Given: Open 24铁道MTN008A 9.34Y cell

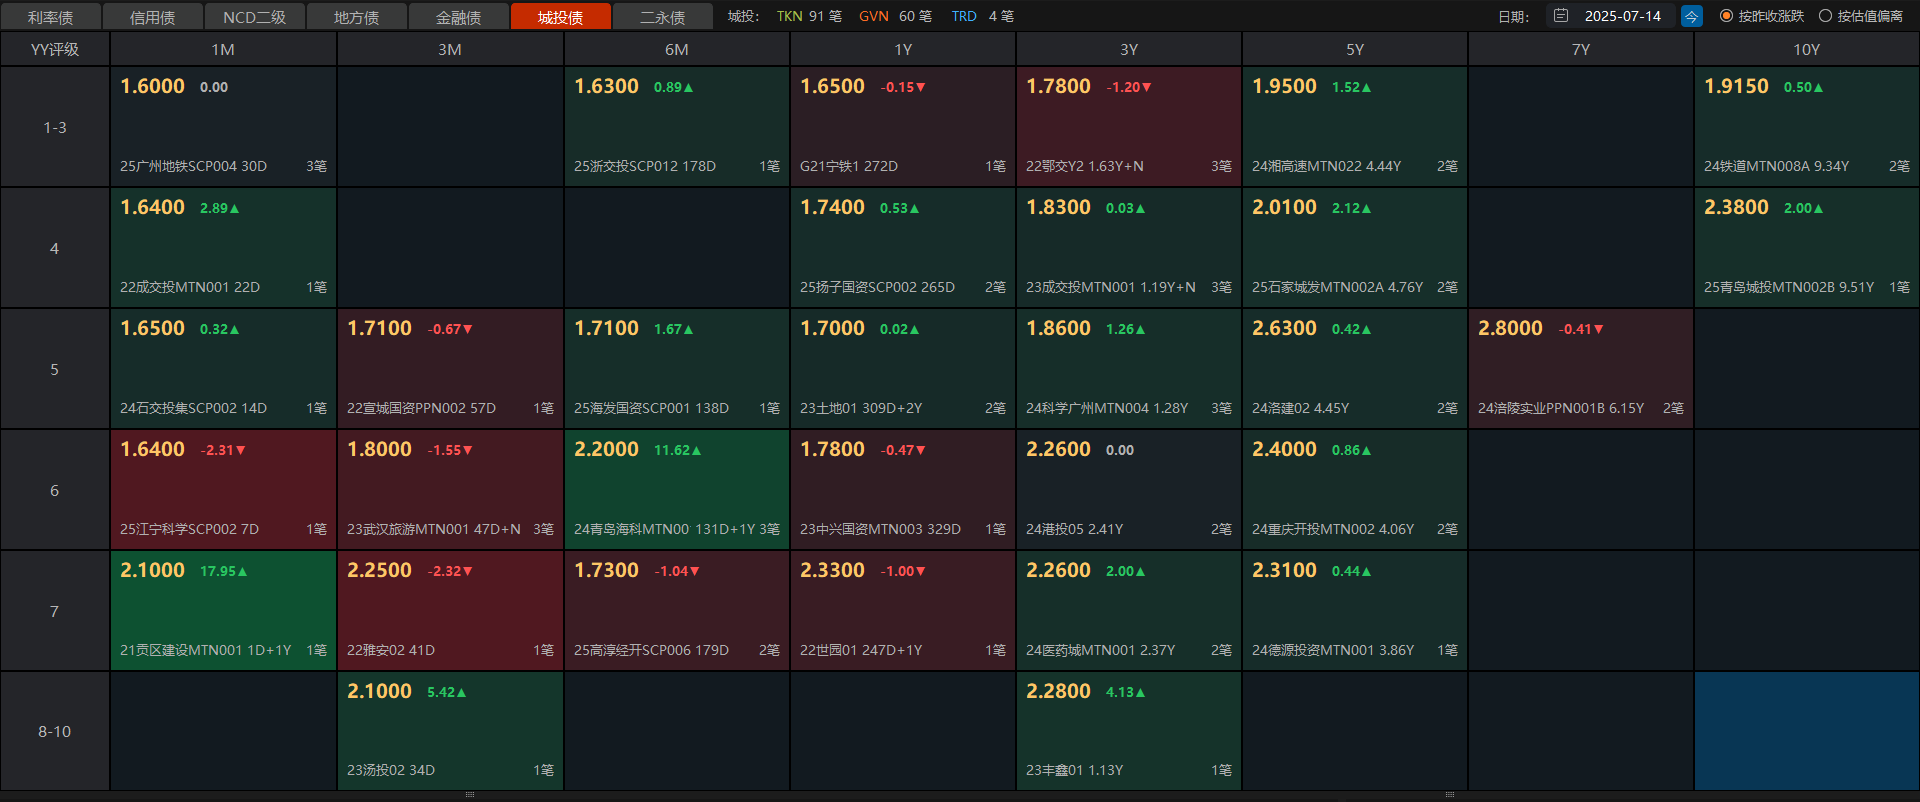Looking at the screenshot, I should [x=1806, y=127].
